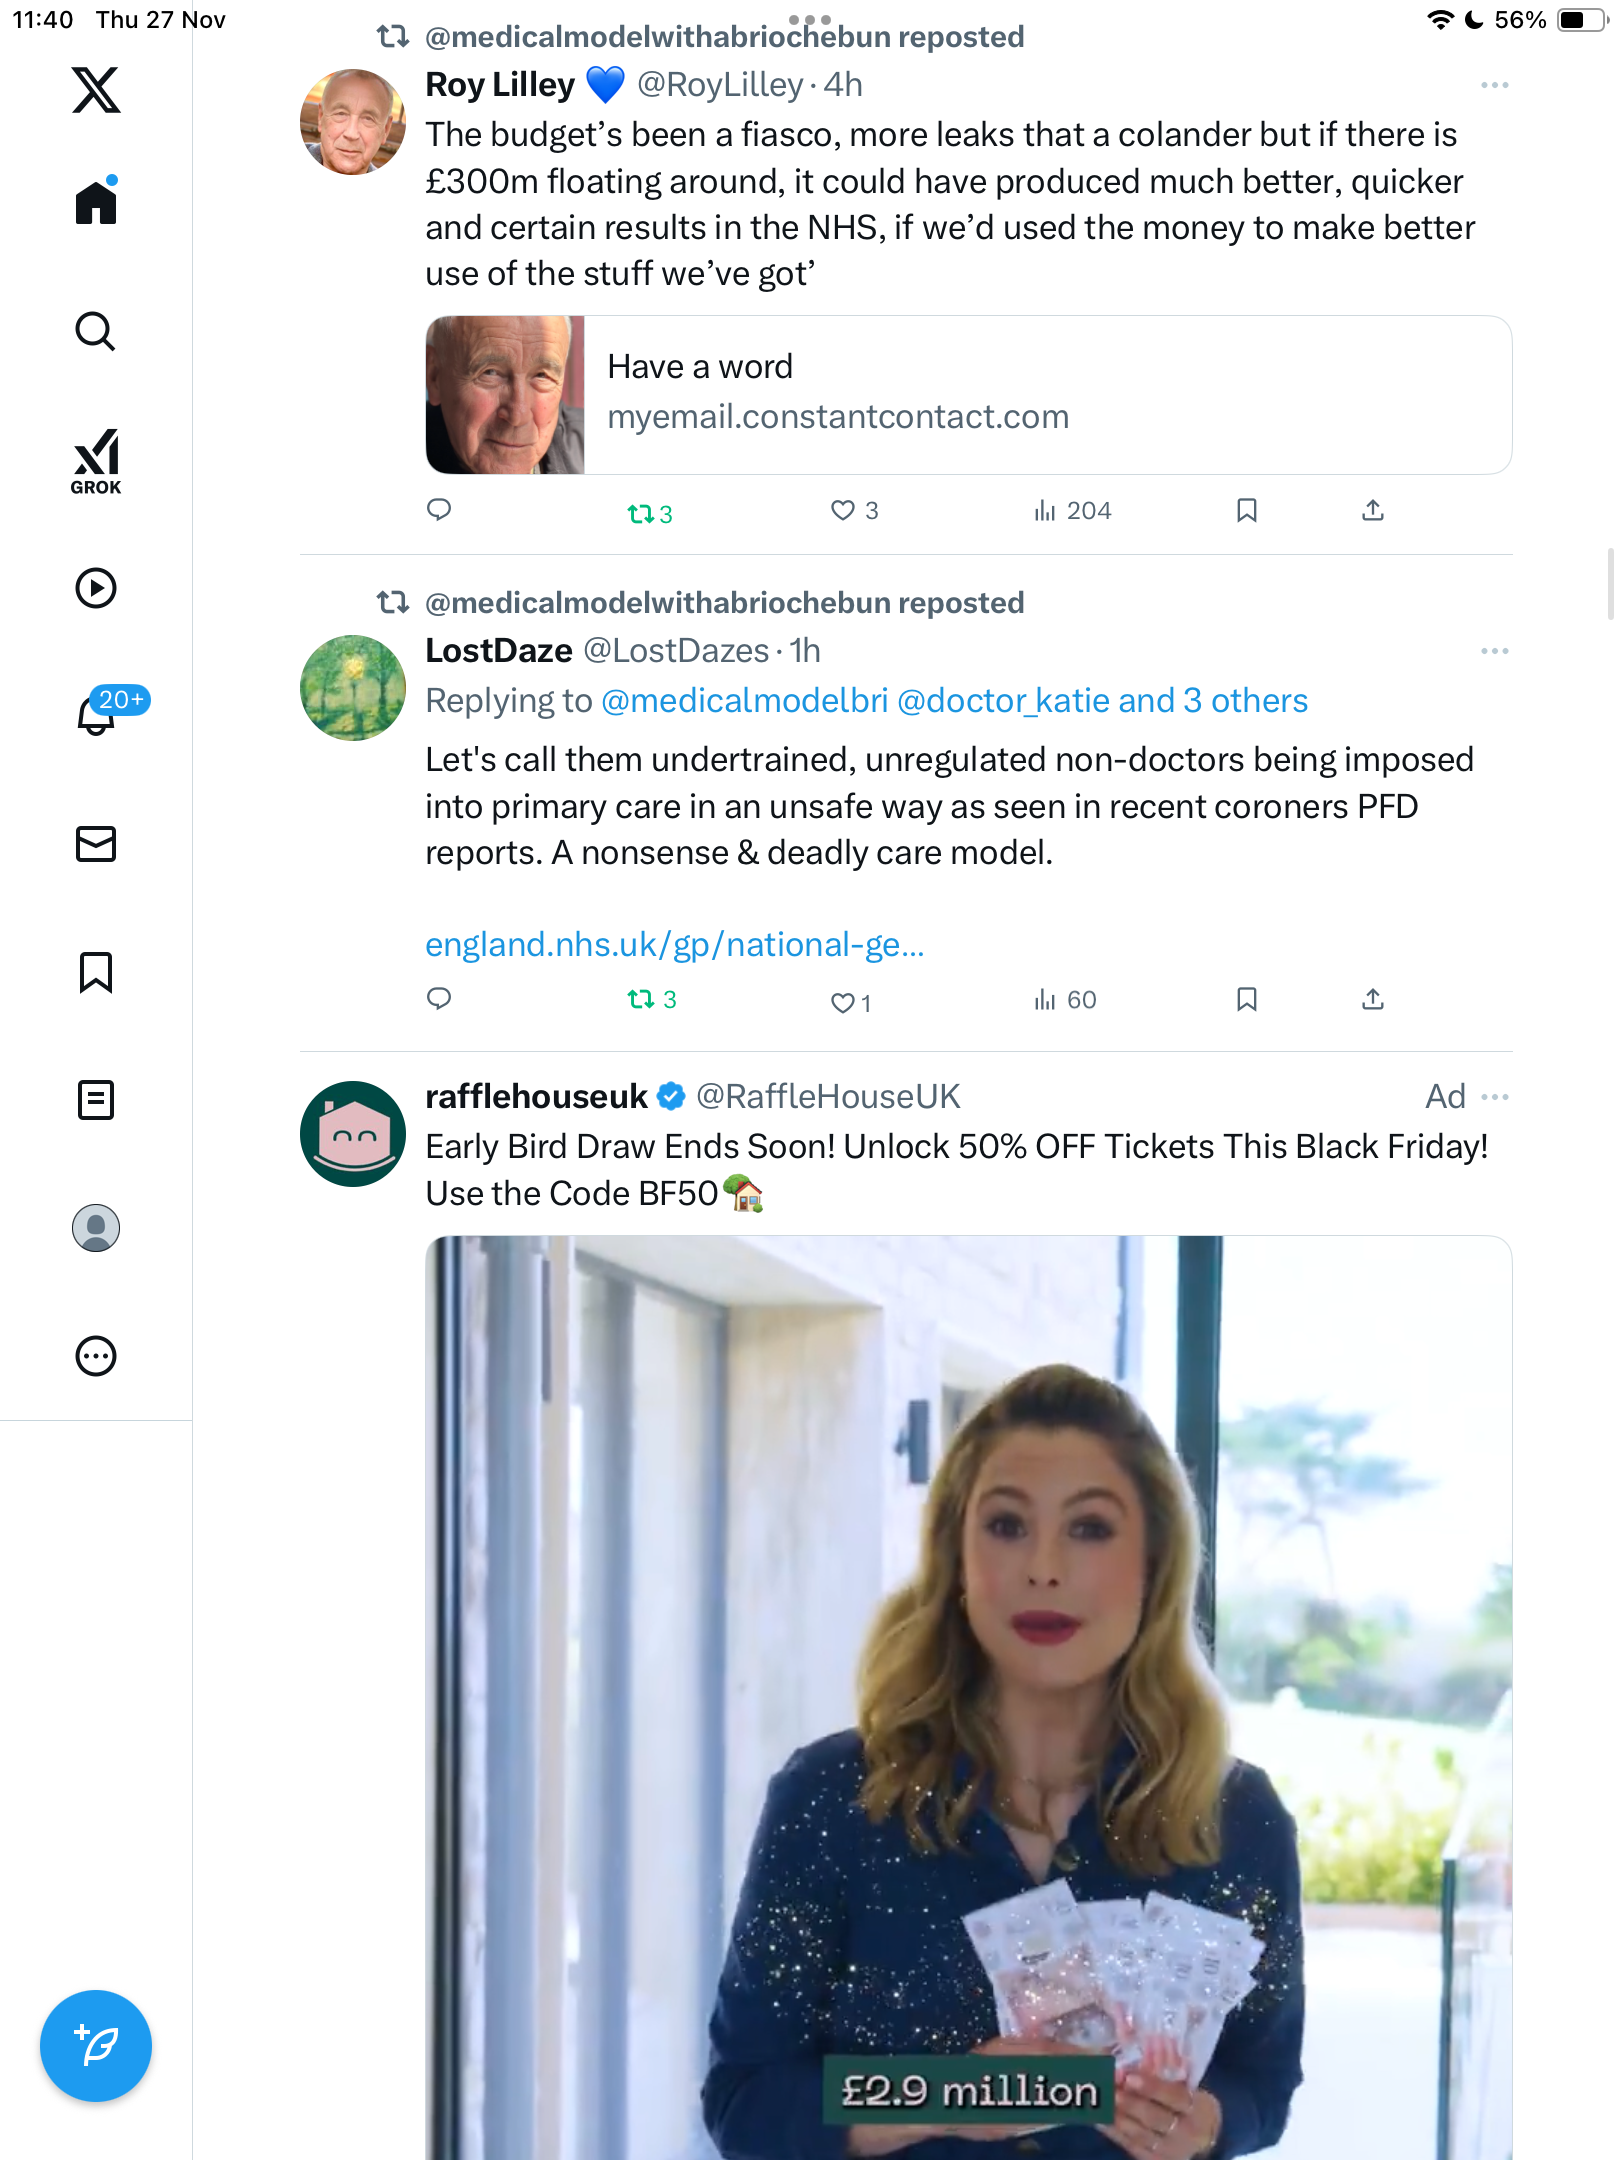1620x2160 pixels.
Task: Bookmark the LostDaze reply post
Action: (1246, 999)
